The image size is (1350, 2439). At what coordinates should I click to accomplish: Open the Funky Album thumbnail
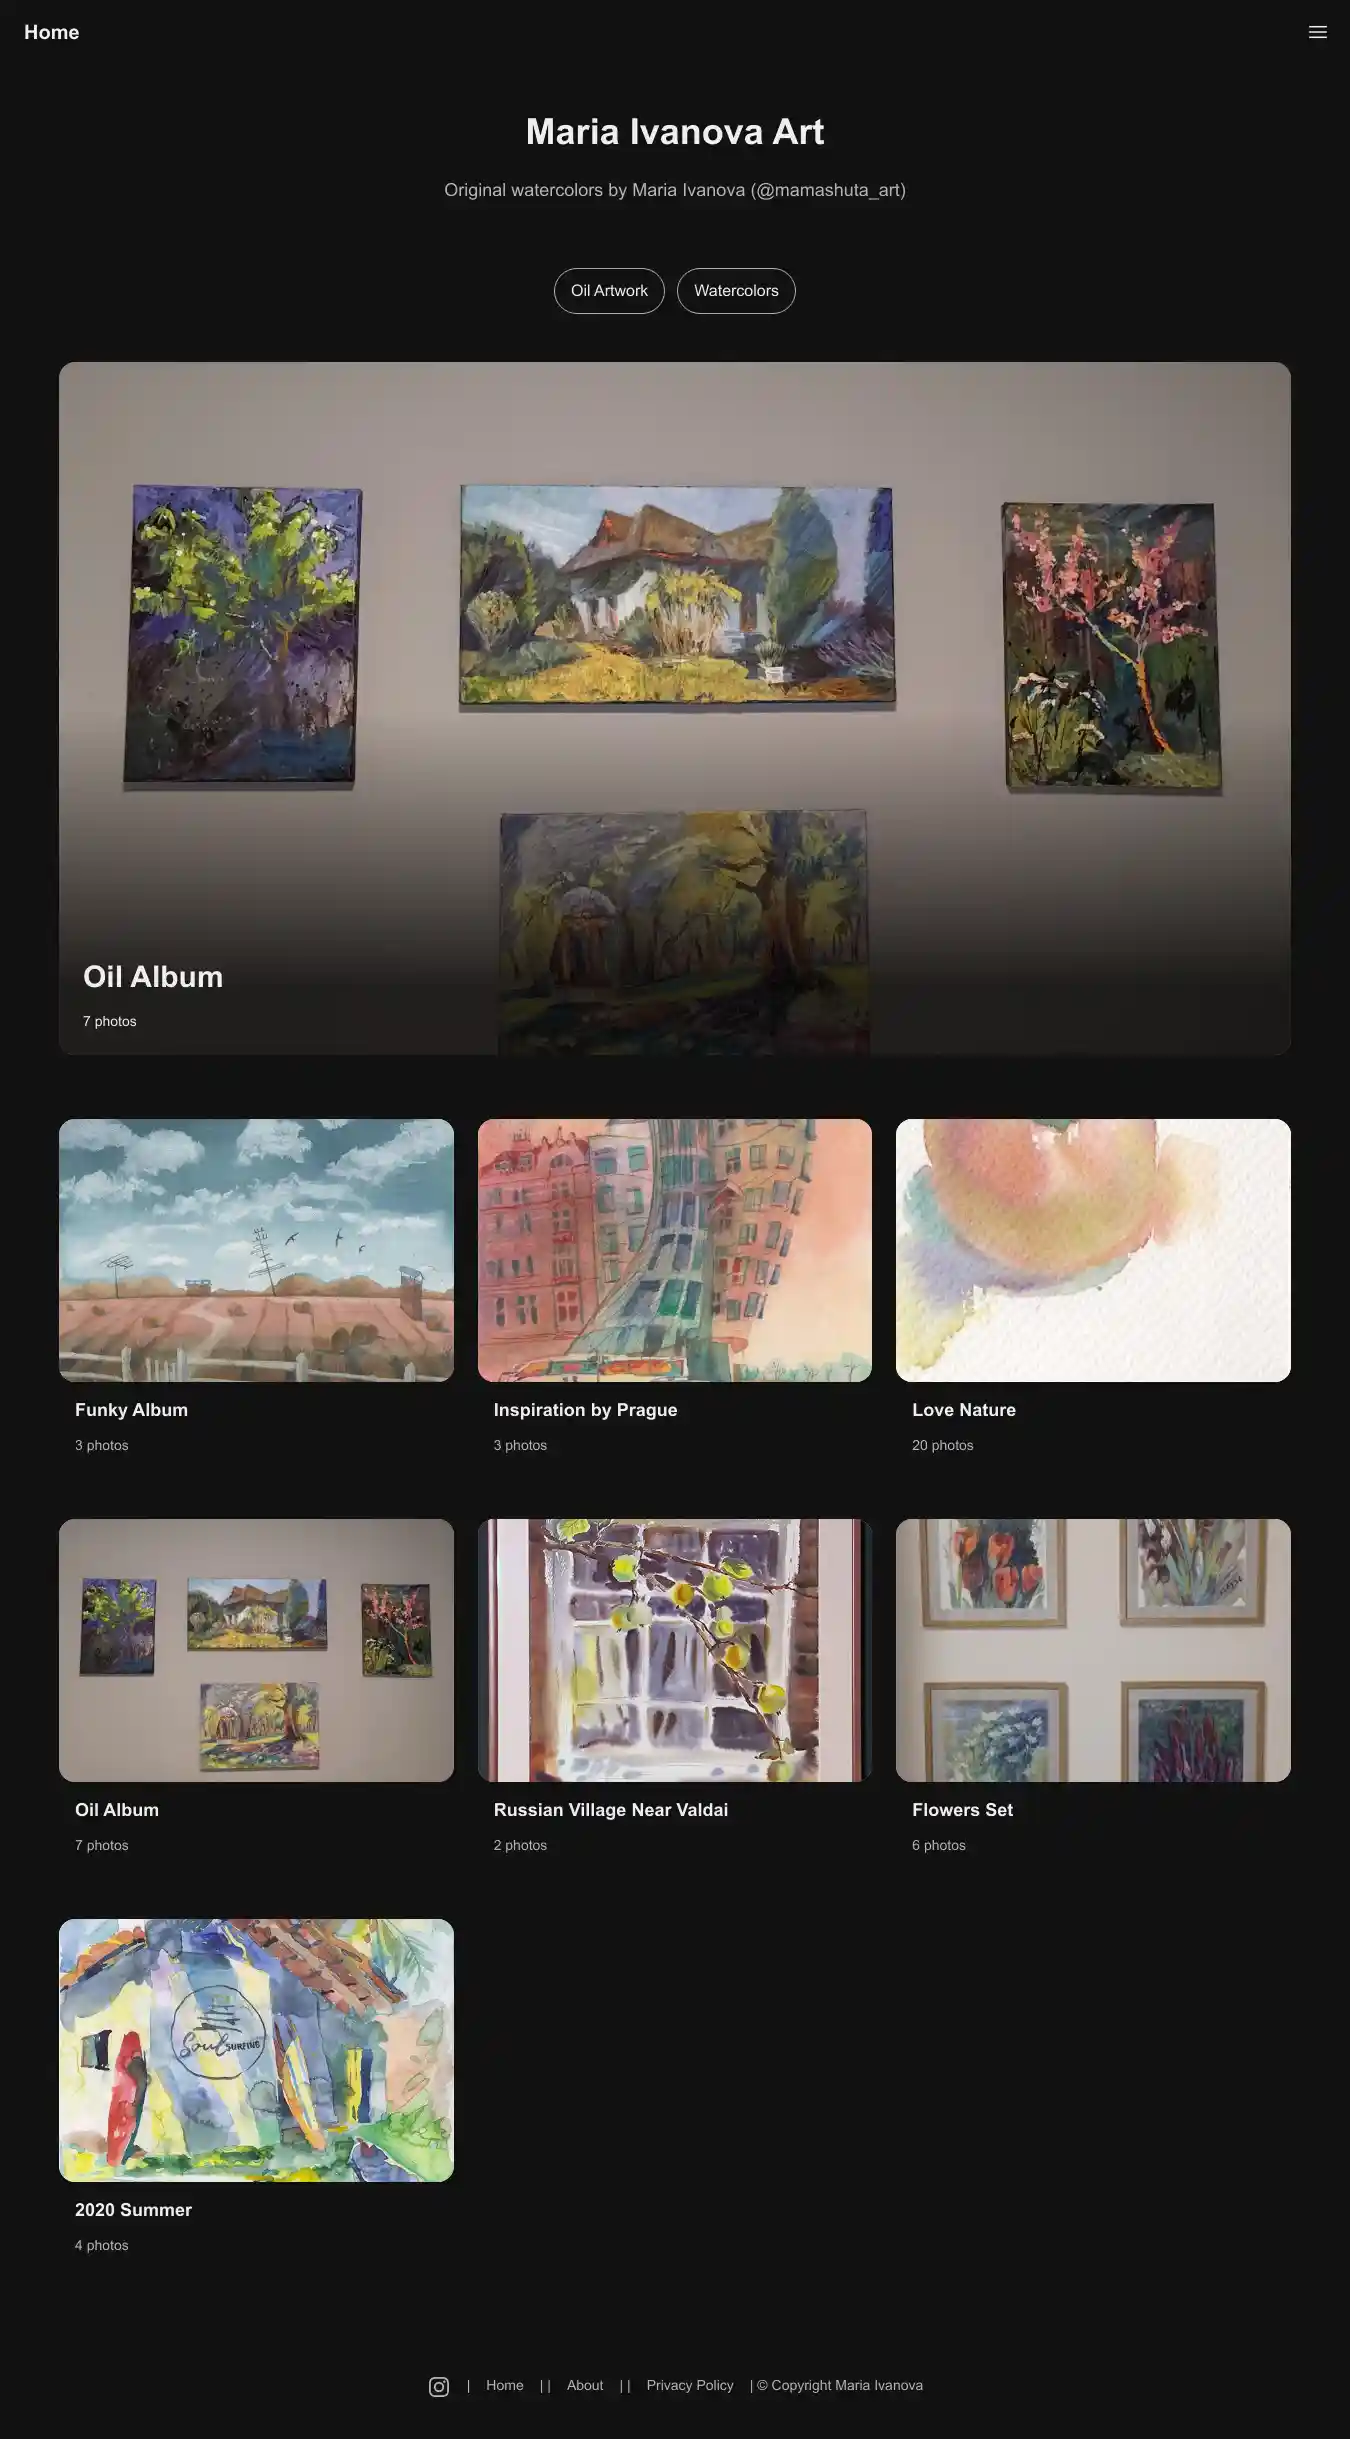256,1250
